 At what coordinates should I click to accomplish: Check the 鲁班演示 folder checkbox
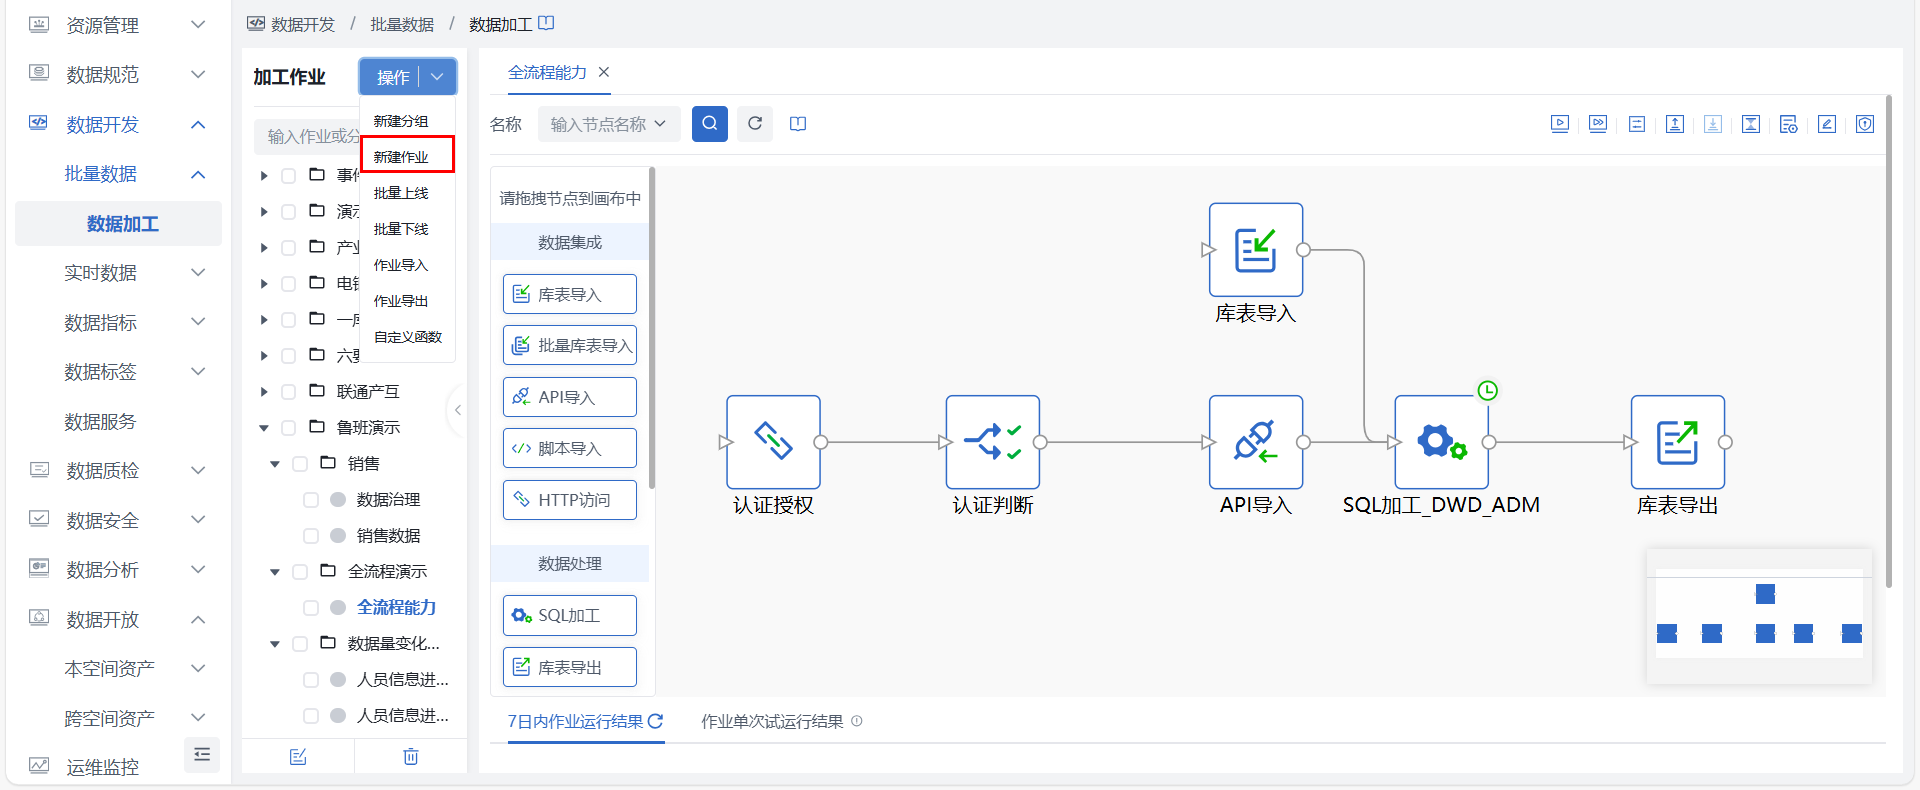pyautogui.click(x=289, y=428)
